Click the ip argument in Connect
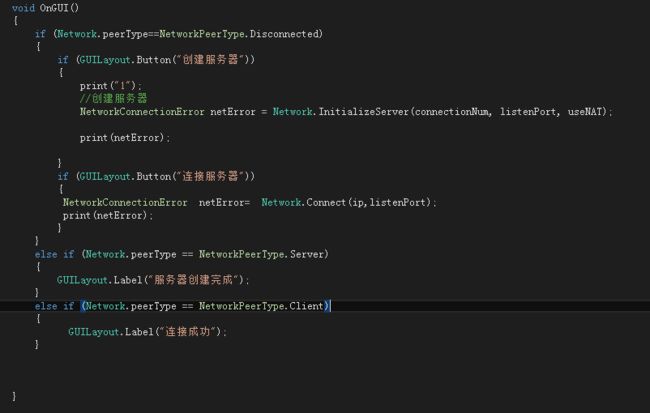Screen dimensions: 650x413 358,202
